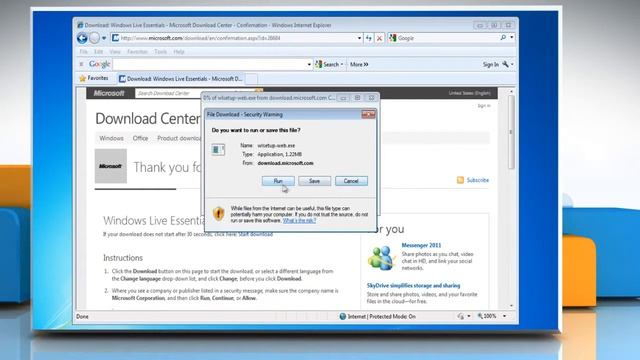
Task: Click the Microsoft thumbnail beside Thank you
Action: pos(111,166)
